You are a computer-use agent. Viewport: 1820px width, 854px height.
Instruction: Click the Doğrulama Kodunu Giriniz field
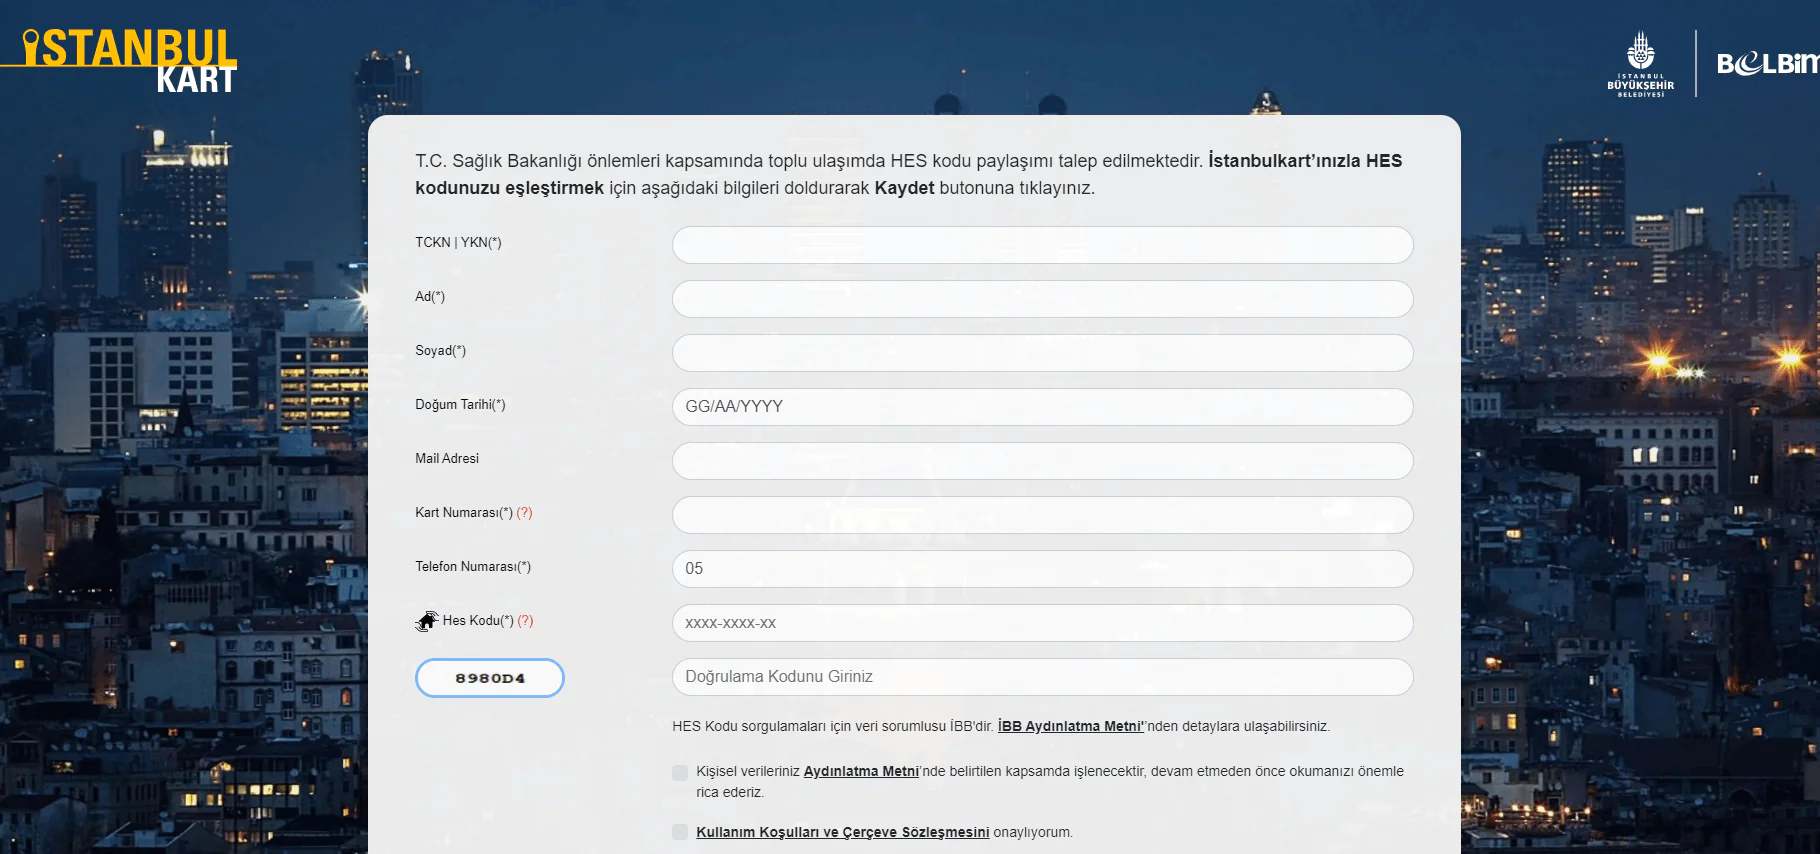tap(1042, 677)
